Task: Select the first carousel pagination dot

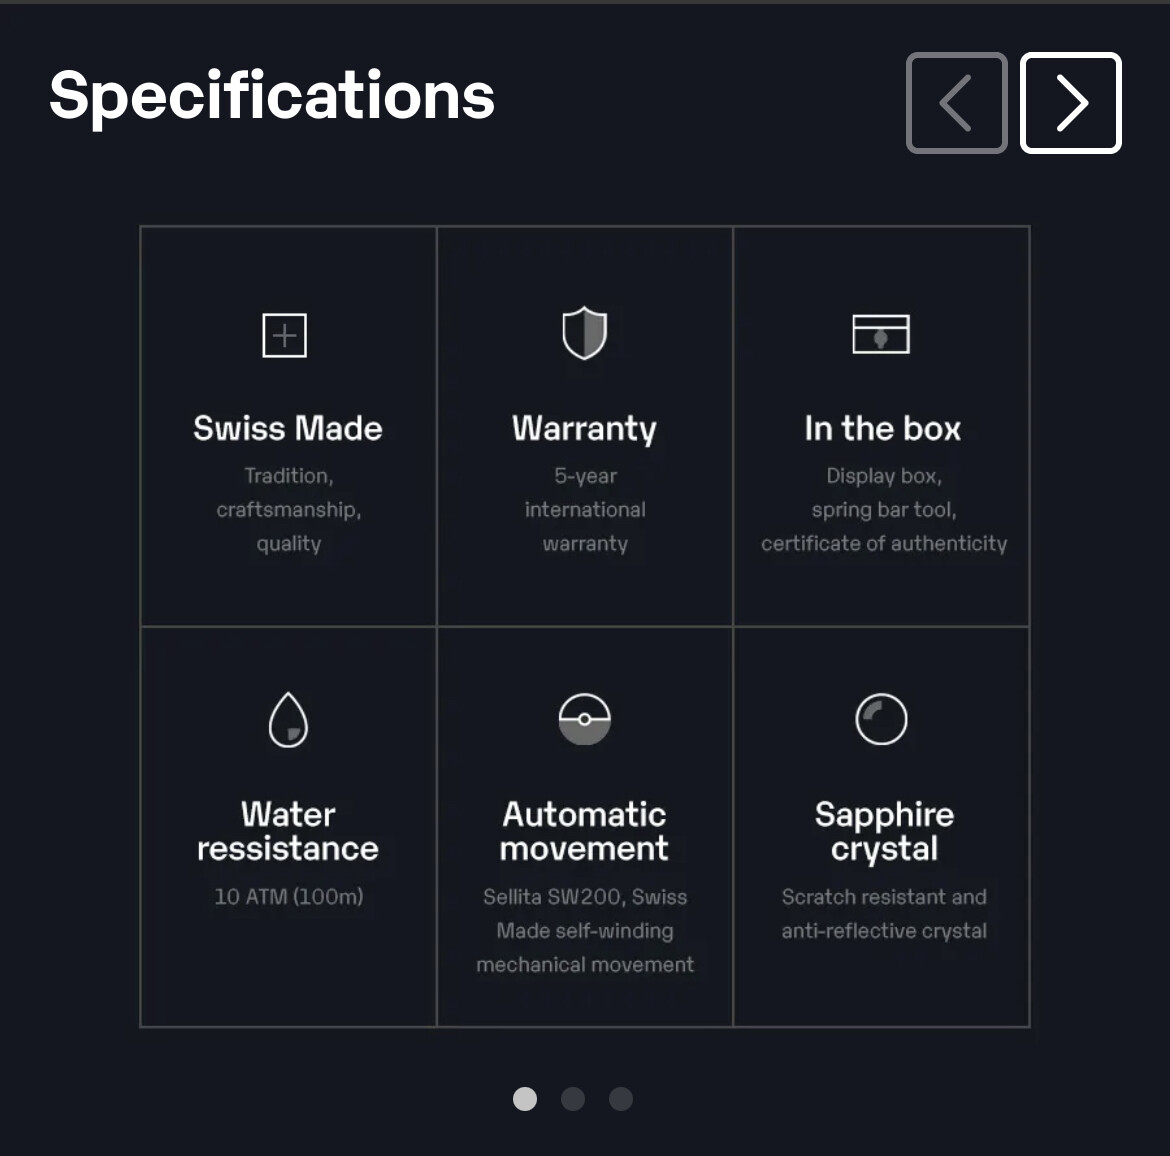Action: coord(525,1099)
